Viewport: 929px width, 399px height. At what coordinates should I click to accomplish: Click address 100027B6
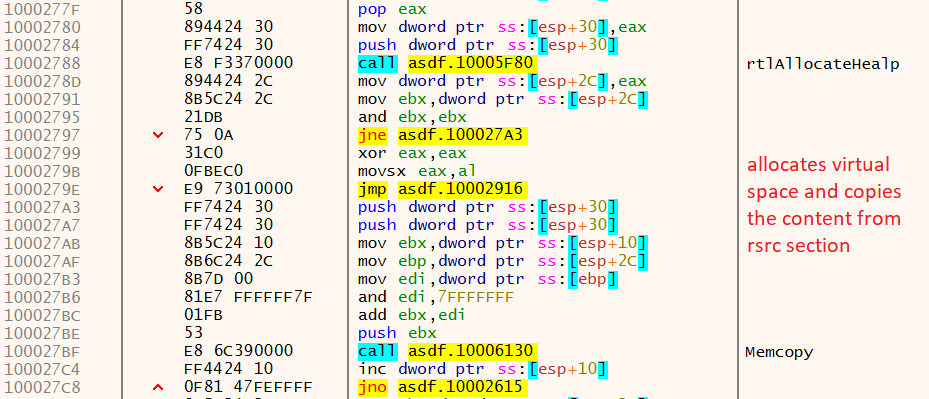(x=42, y=297)
